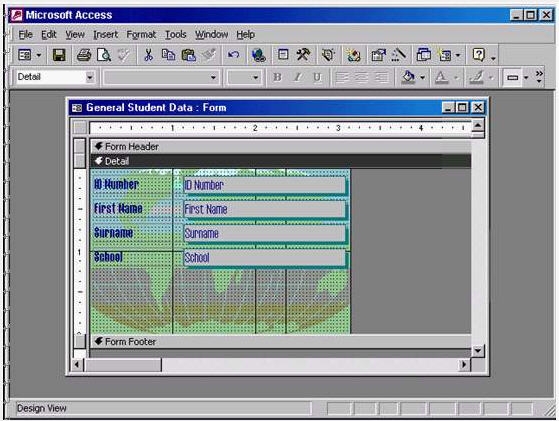The image size is (559, 421).
Task: Show more formatting toolbar buttons chevron
Action: coord(539,76)
